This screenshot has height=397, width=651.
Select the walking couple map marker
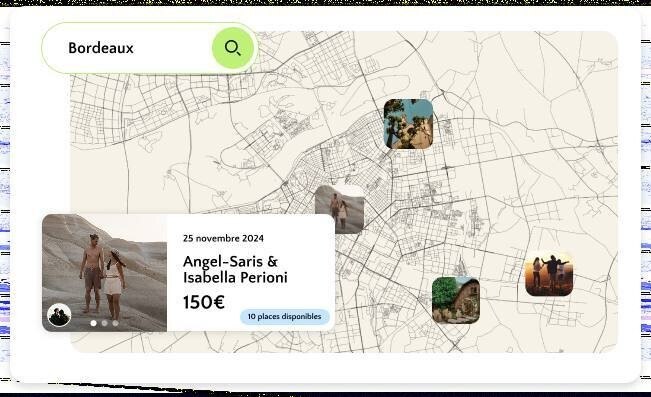[x=340, y=209]
